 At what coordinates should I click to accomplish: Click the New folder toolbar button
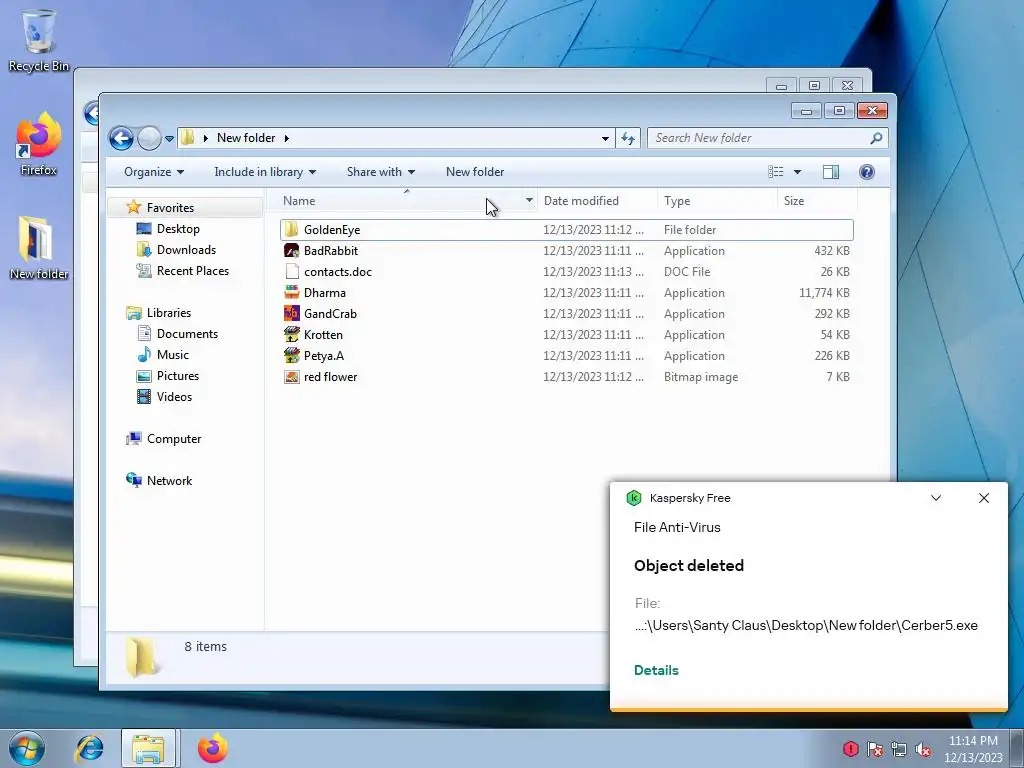pos(475,172)
